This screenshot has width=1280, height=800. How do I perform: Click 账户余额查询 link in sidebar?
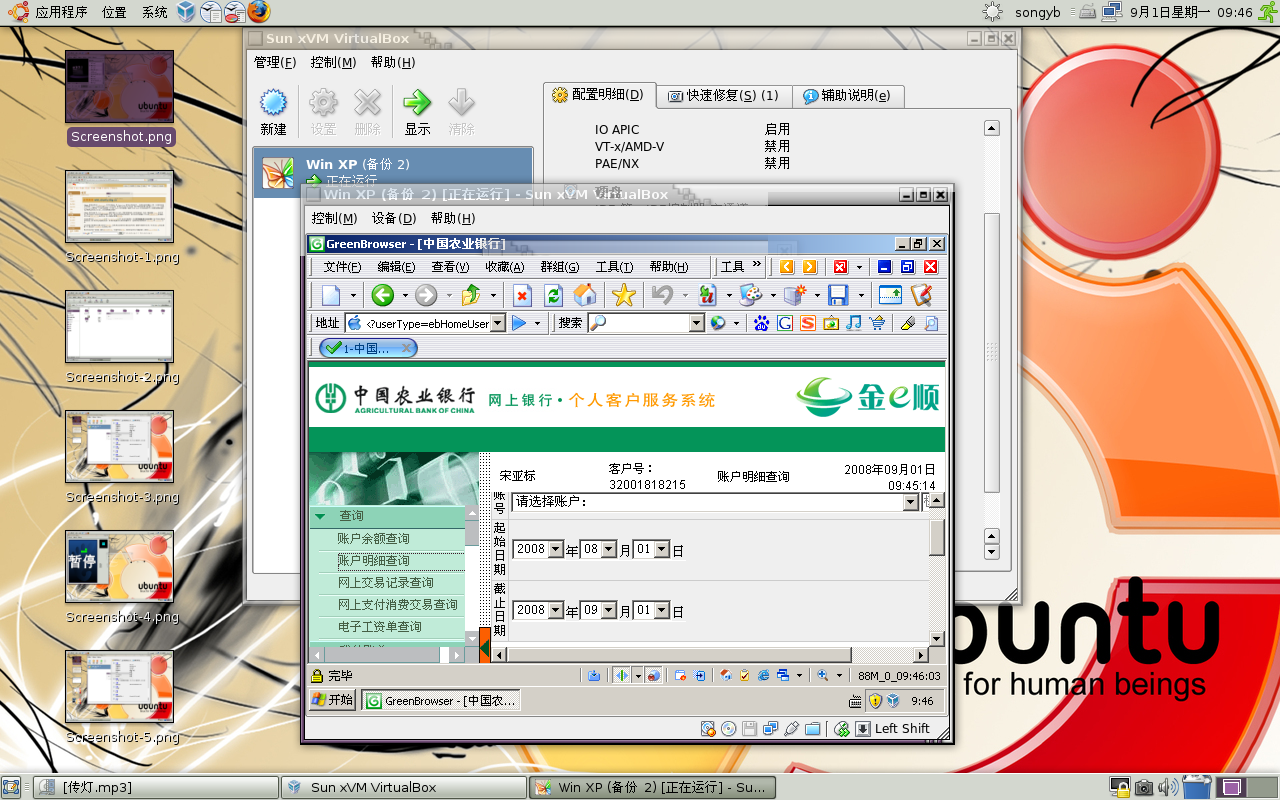pos(373,538)
